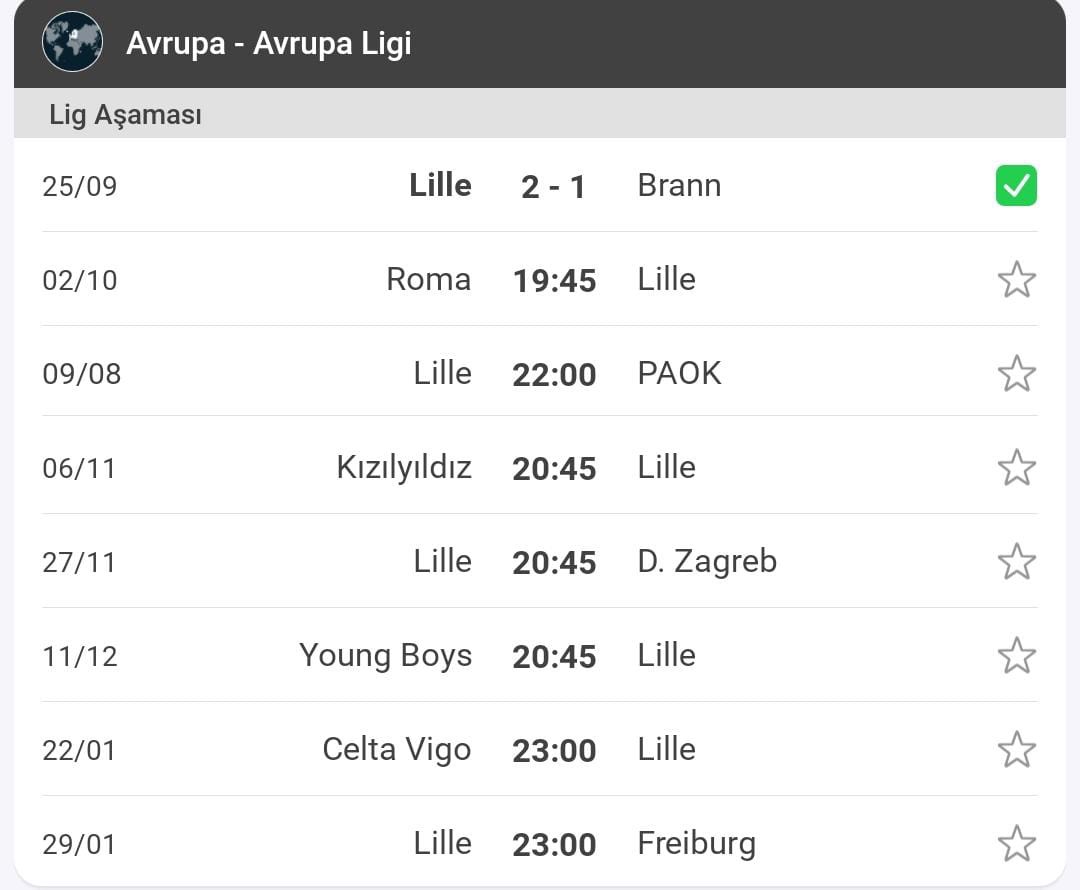Open the Freiburg team name
Screen dimensions: 1080x890
point(696,844)
